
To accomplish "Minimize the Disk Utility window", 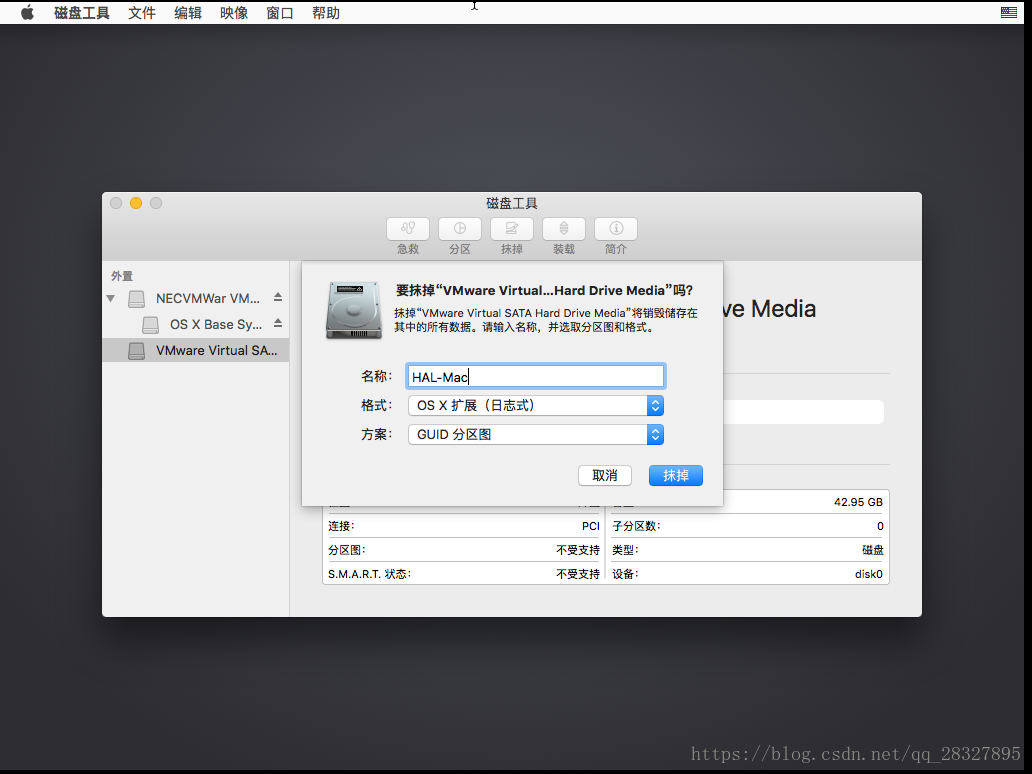I will (136, 203).
